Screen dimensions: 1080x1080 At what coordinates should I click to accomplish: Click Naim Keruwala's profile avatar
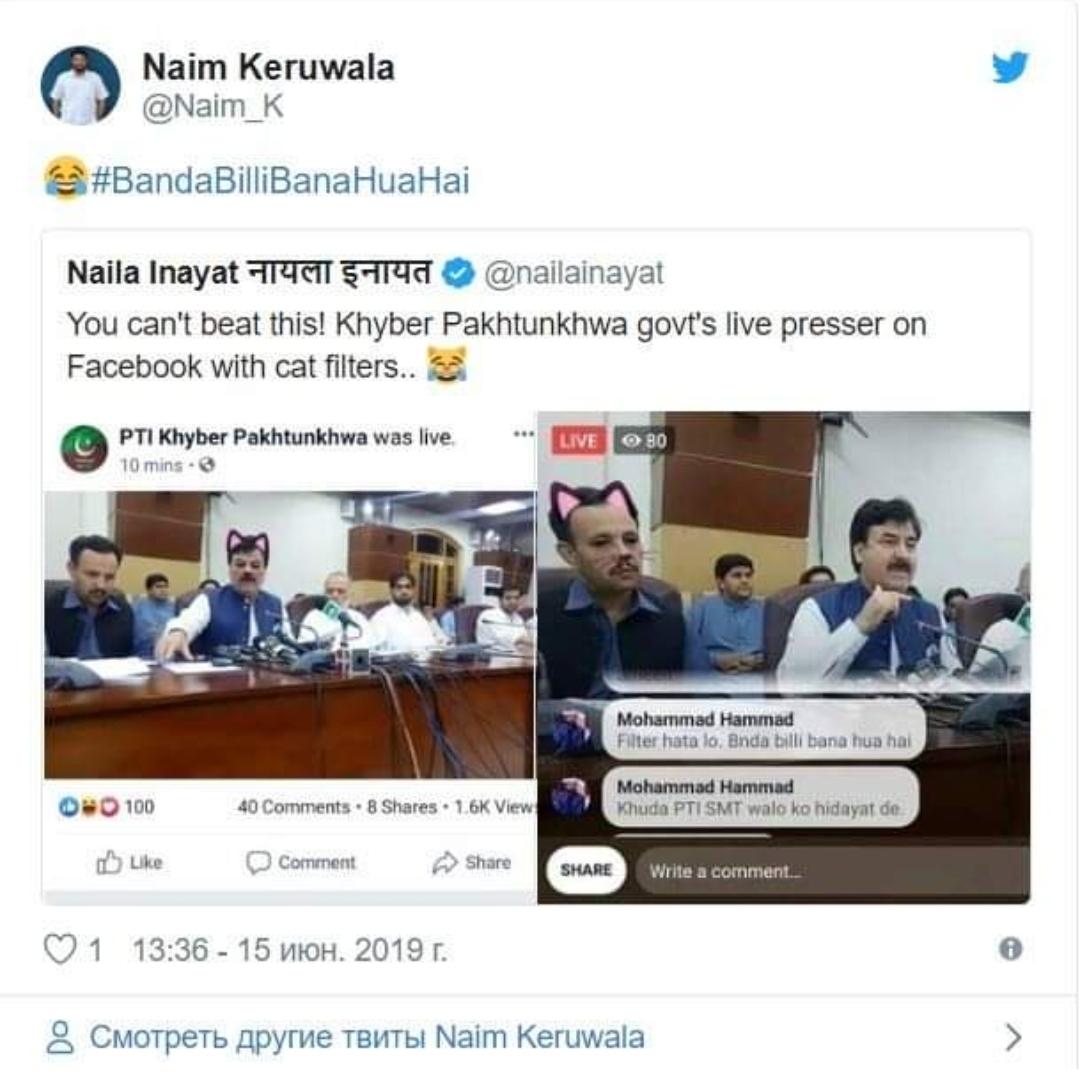pos(80,85)
